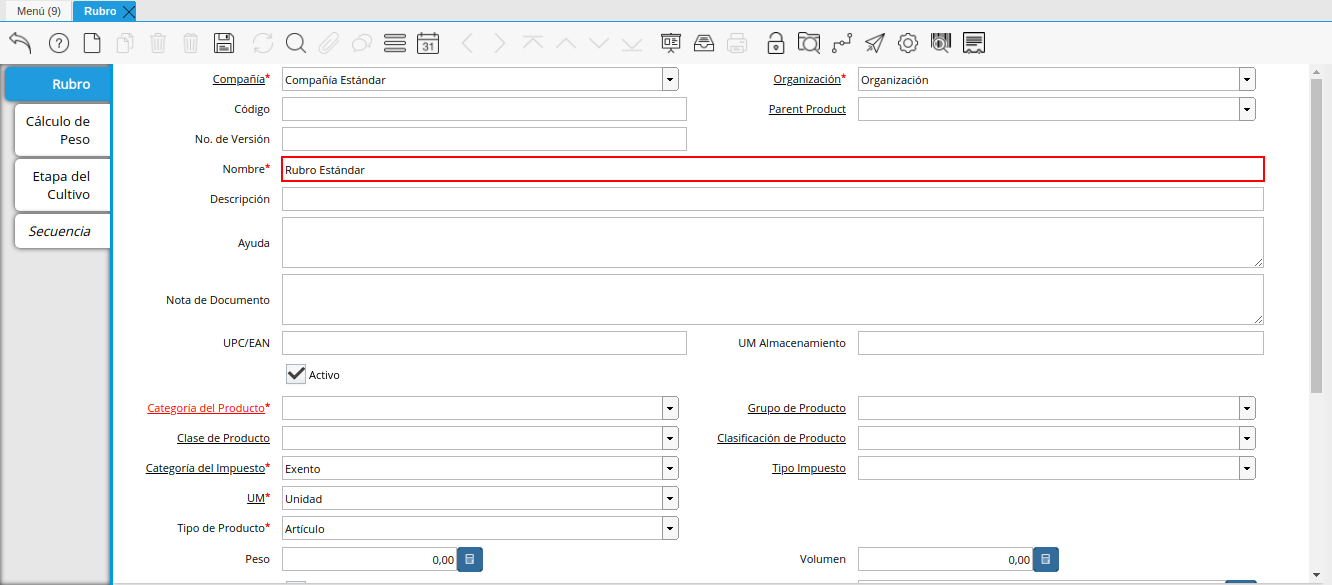Click the Organización label link
The width and height of the screenshot is (1332, 585).
coord(807,79)
